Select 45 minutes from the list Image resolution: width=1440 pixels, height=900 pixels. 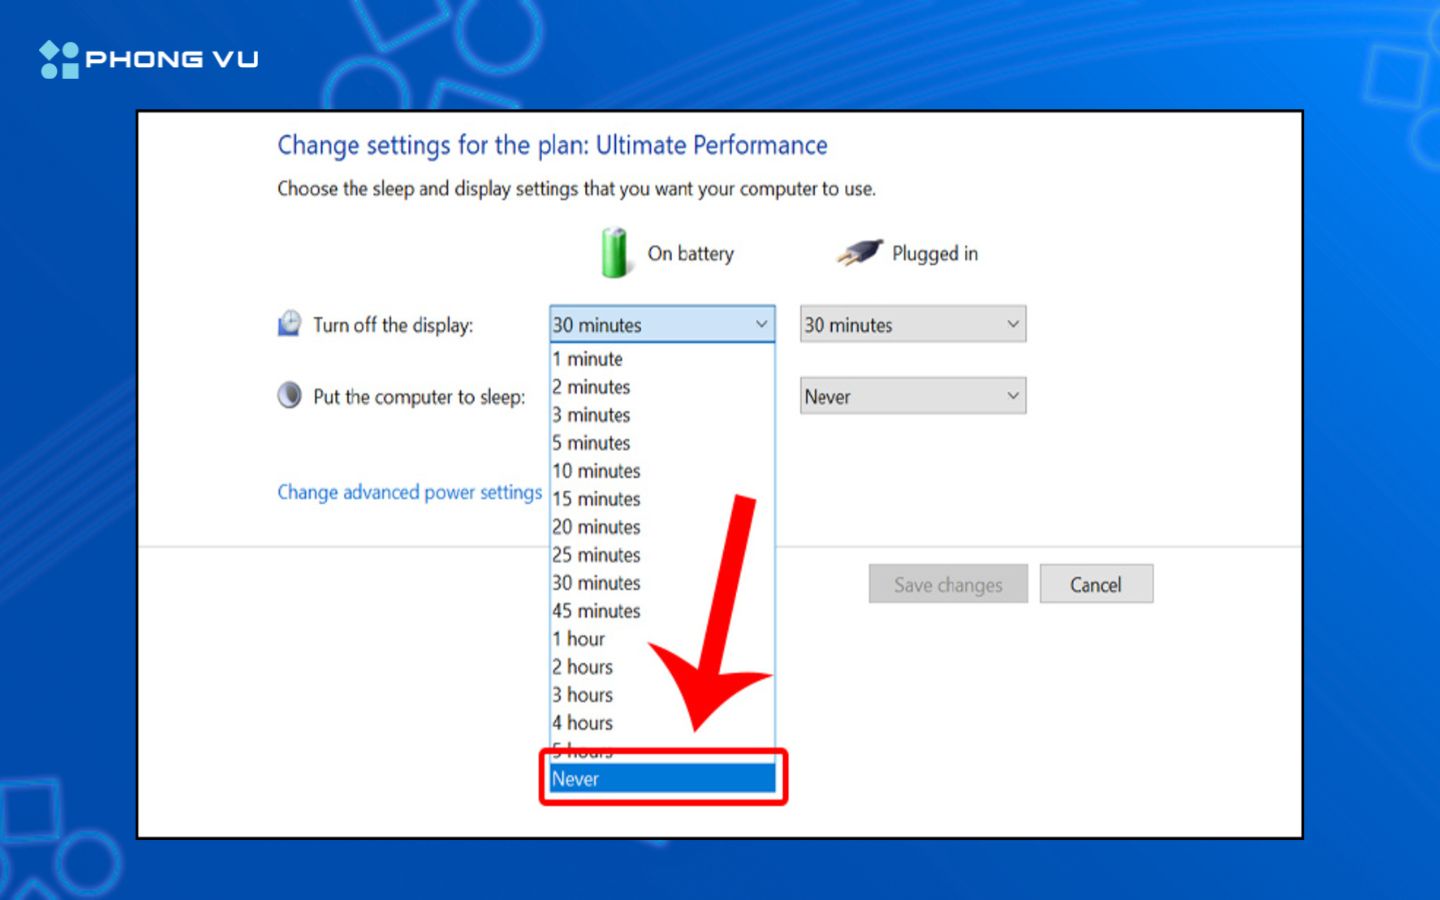(x=596, y=611)
